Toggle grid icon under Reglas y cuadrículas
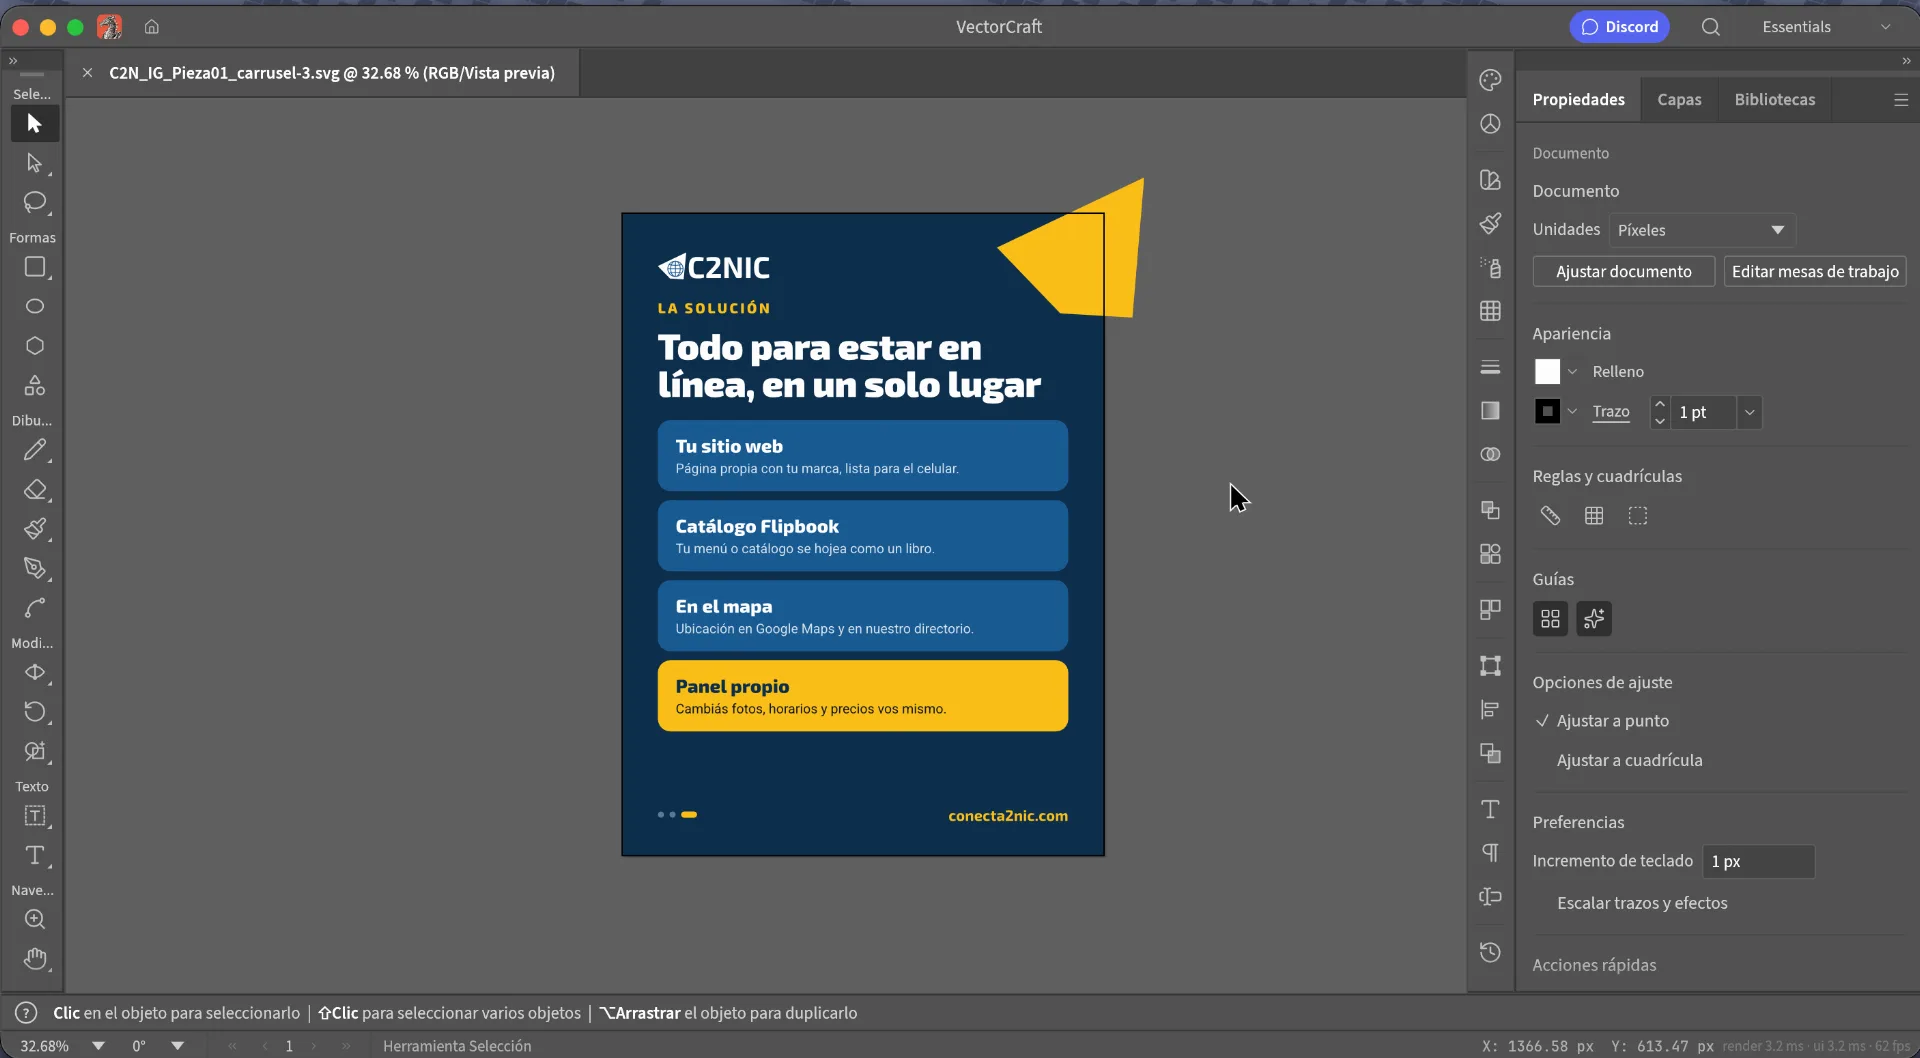 [1594, 516]
